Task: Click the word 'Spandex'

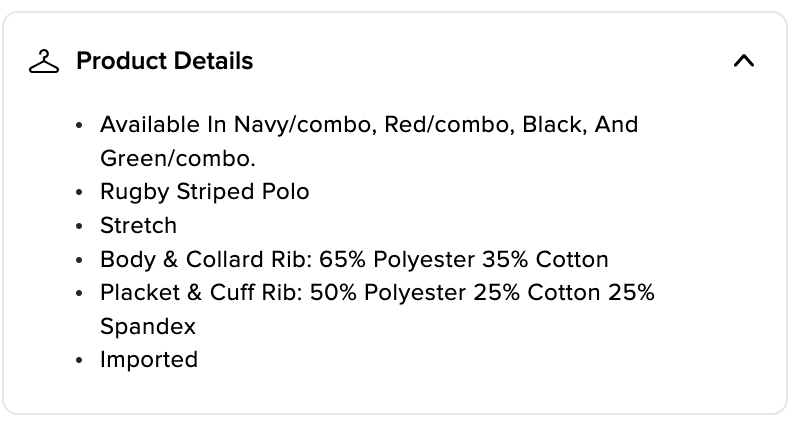Action: click(147, 326)
